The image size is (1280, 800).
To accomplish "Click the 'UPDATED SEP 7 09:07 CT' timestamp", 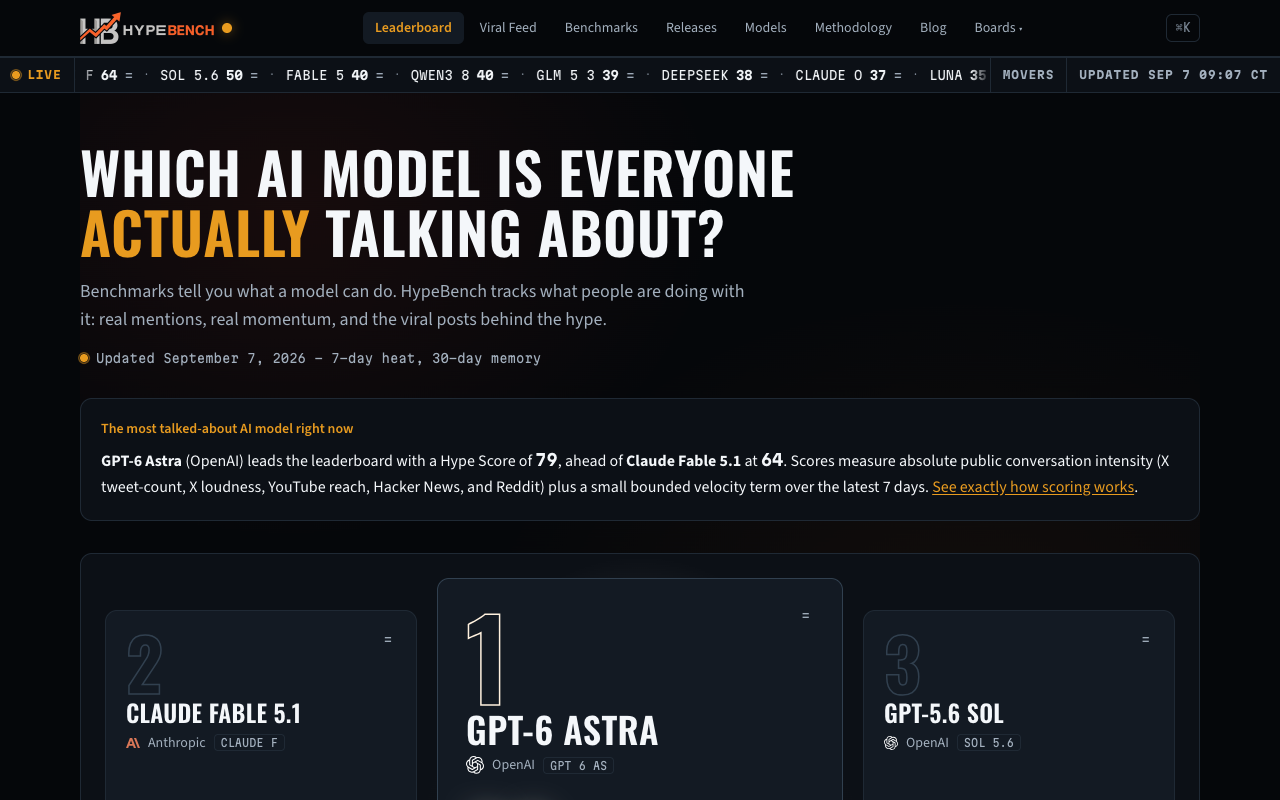I will coord(1173,75).
